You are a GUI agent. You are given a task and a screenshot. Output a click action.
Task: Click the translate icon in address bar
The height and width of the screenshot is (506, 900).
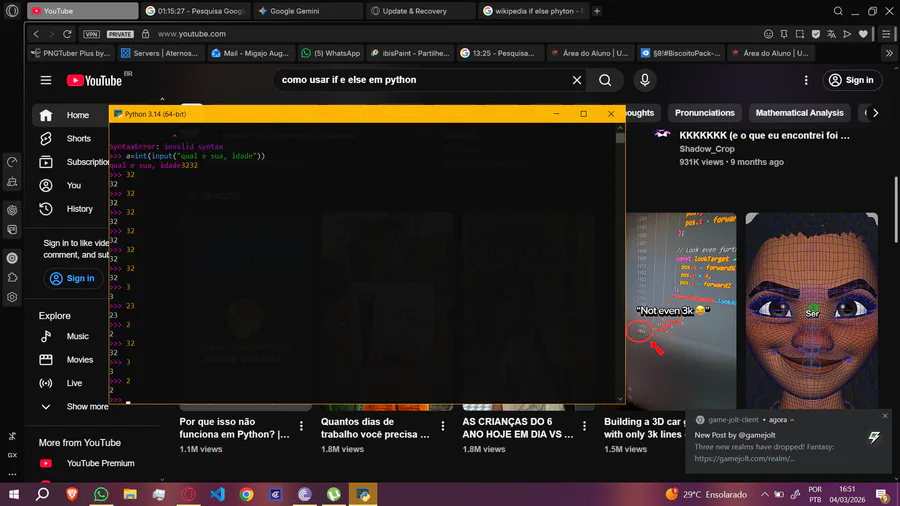click(x=831, y=34)
